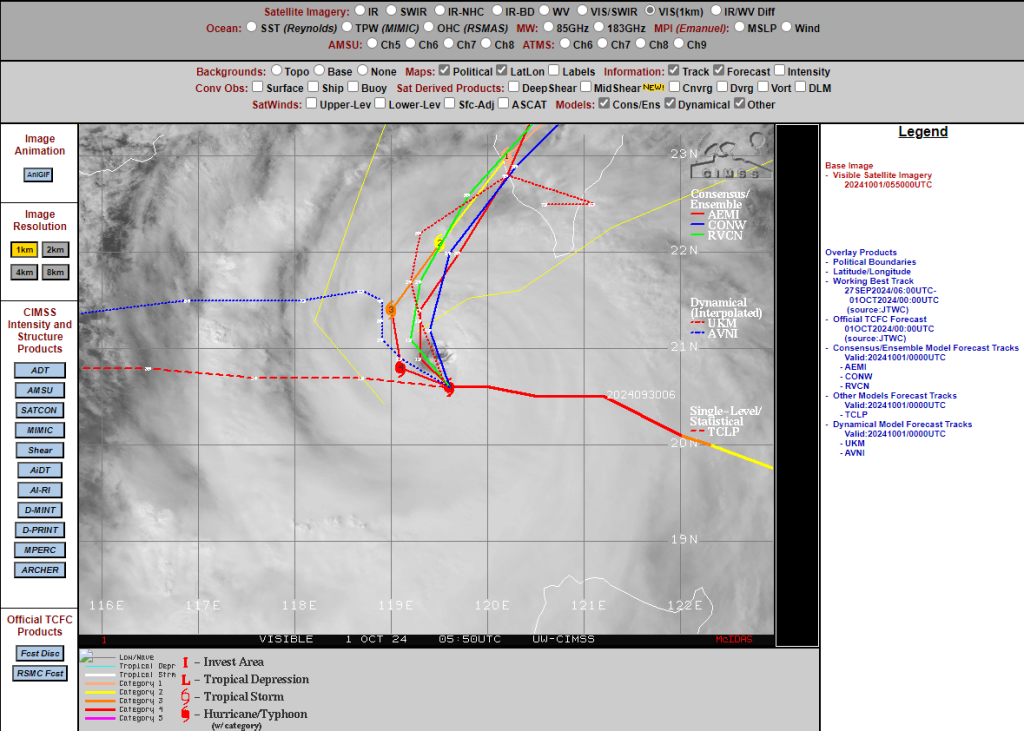Choose the IR-NHC imagery option
Image resolution: width=1024 pixels, height=731 pixels.
[x=440, y=10]
